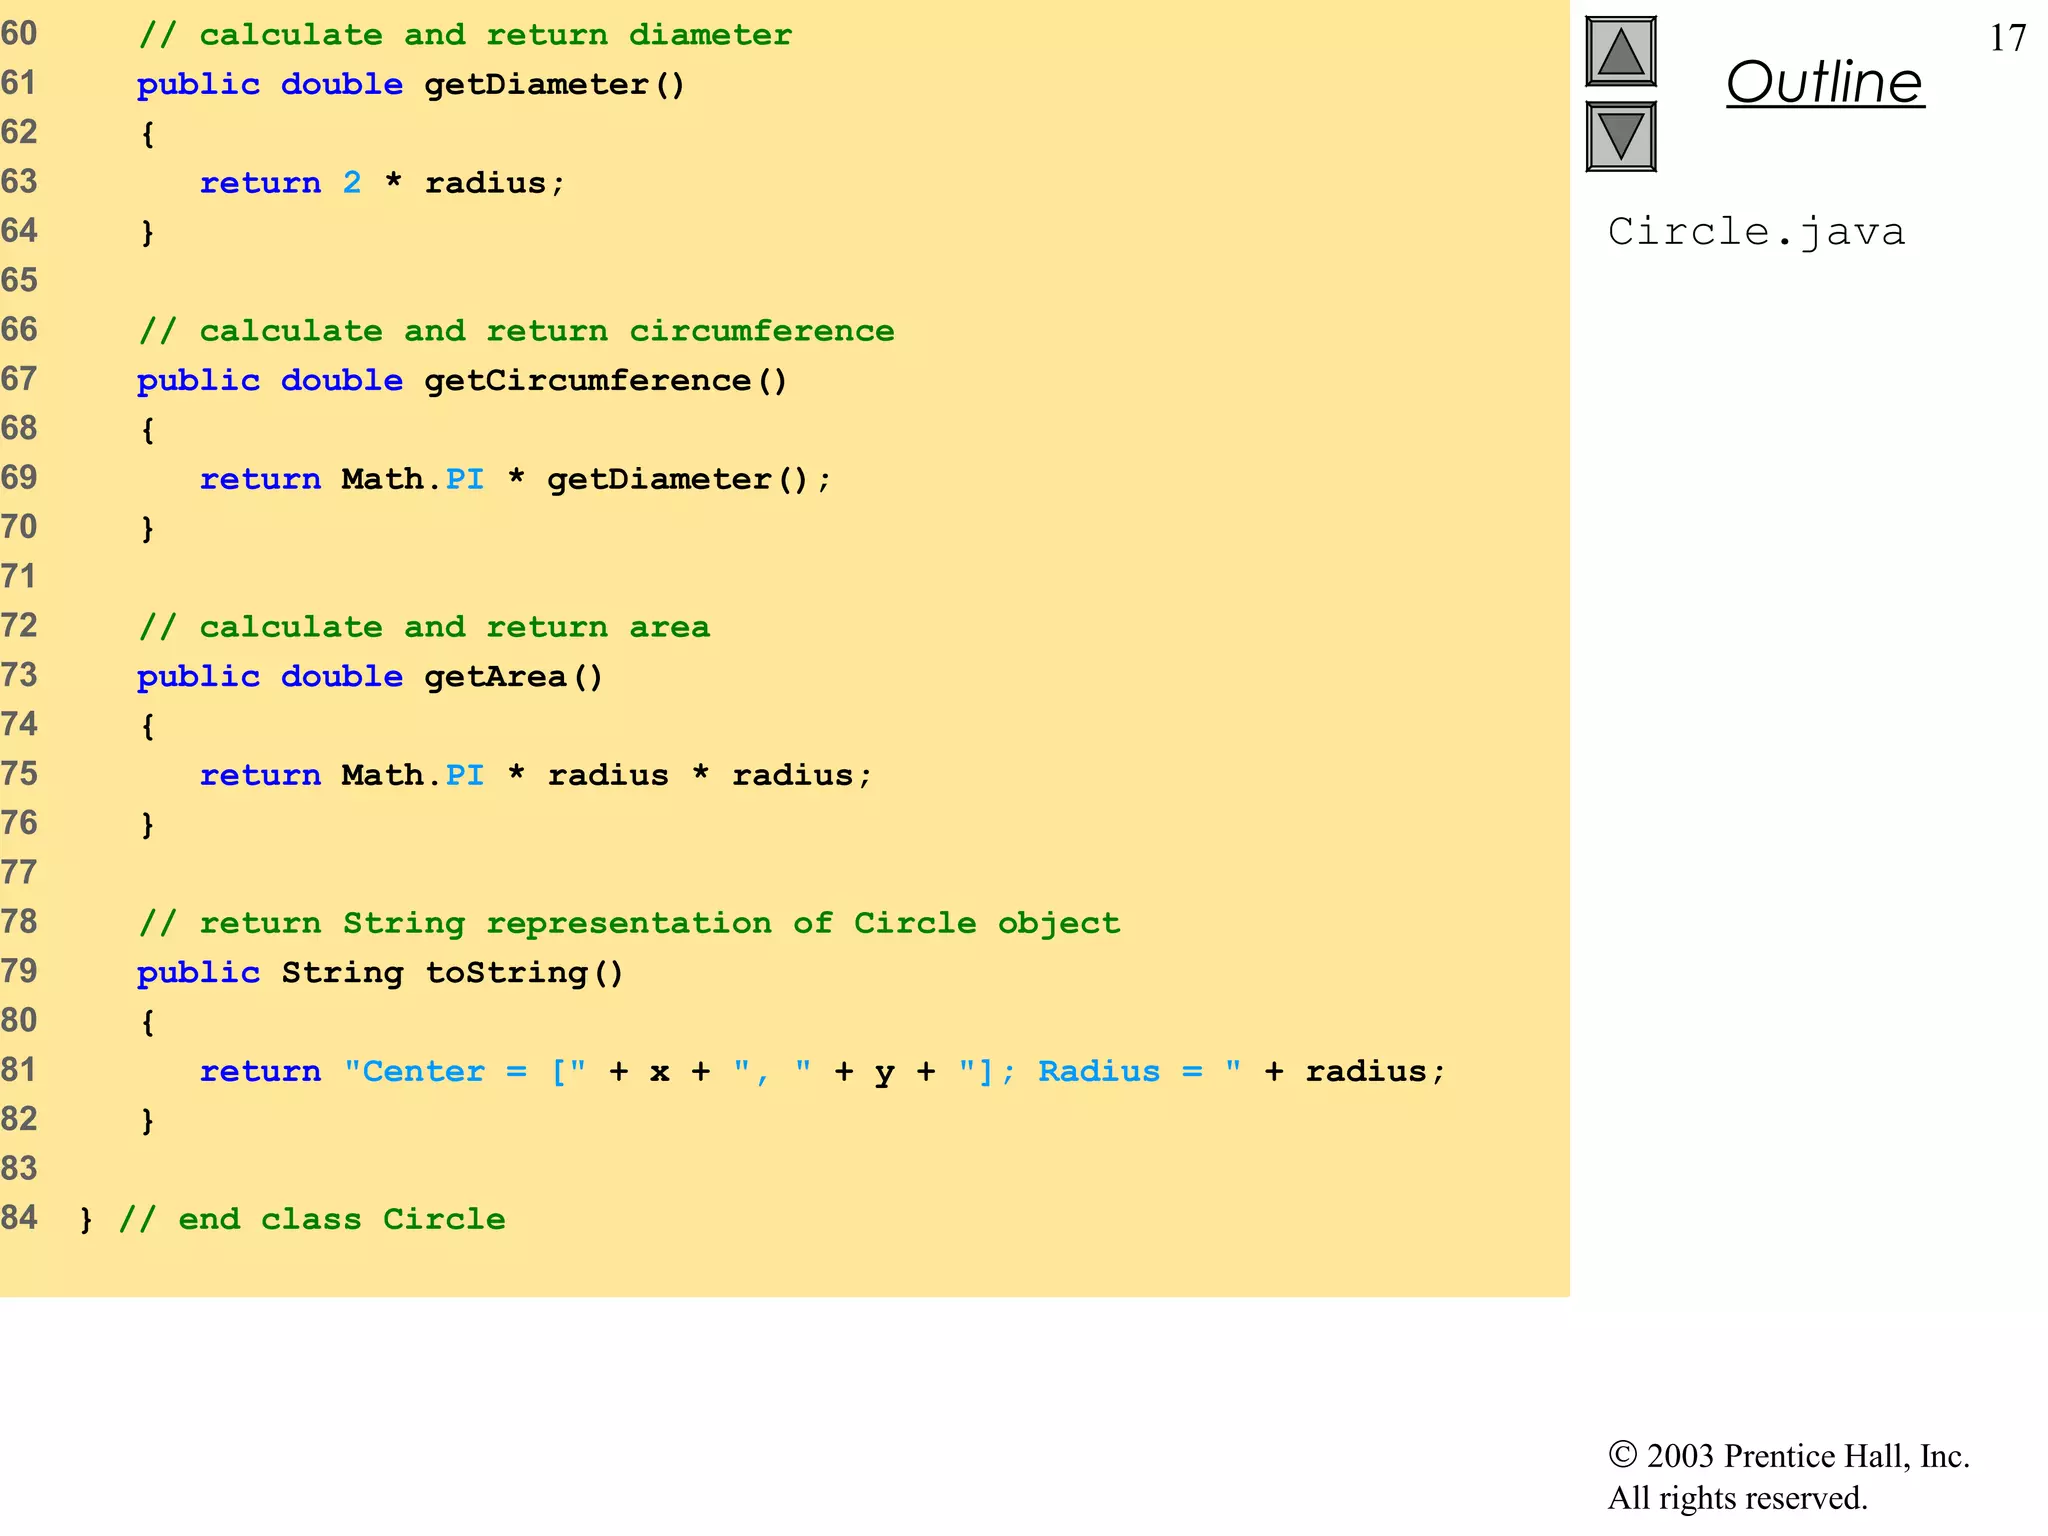Click the calculate and return diameter comment
This screenshot has height=1536, width=2048.
point(465,35)
